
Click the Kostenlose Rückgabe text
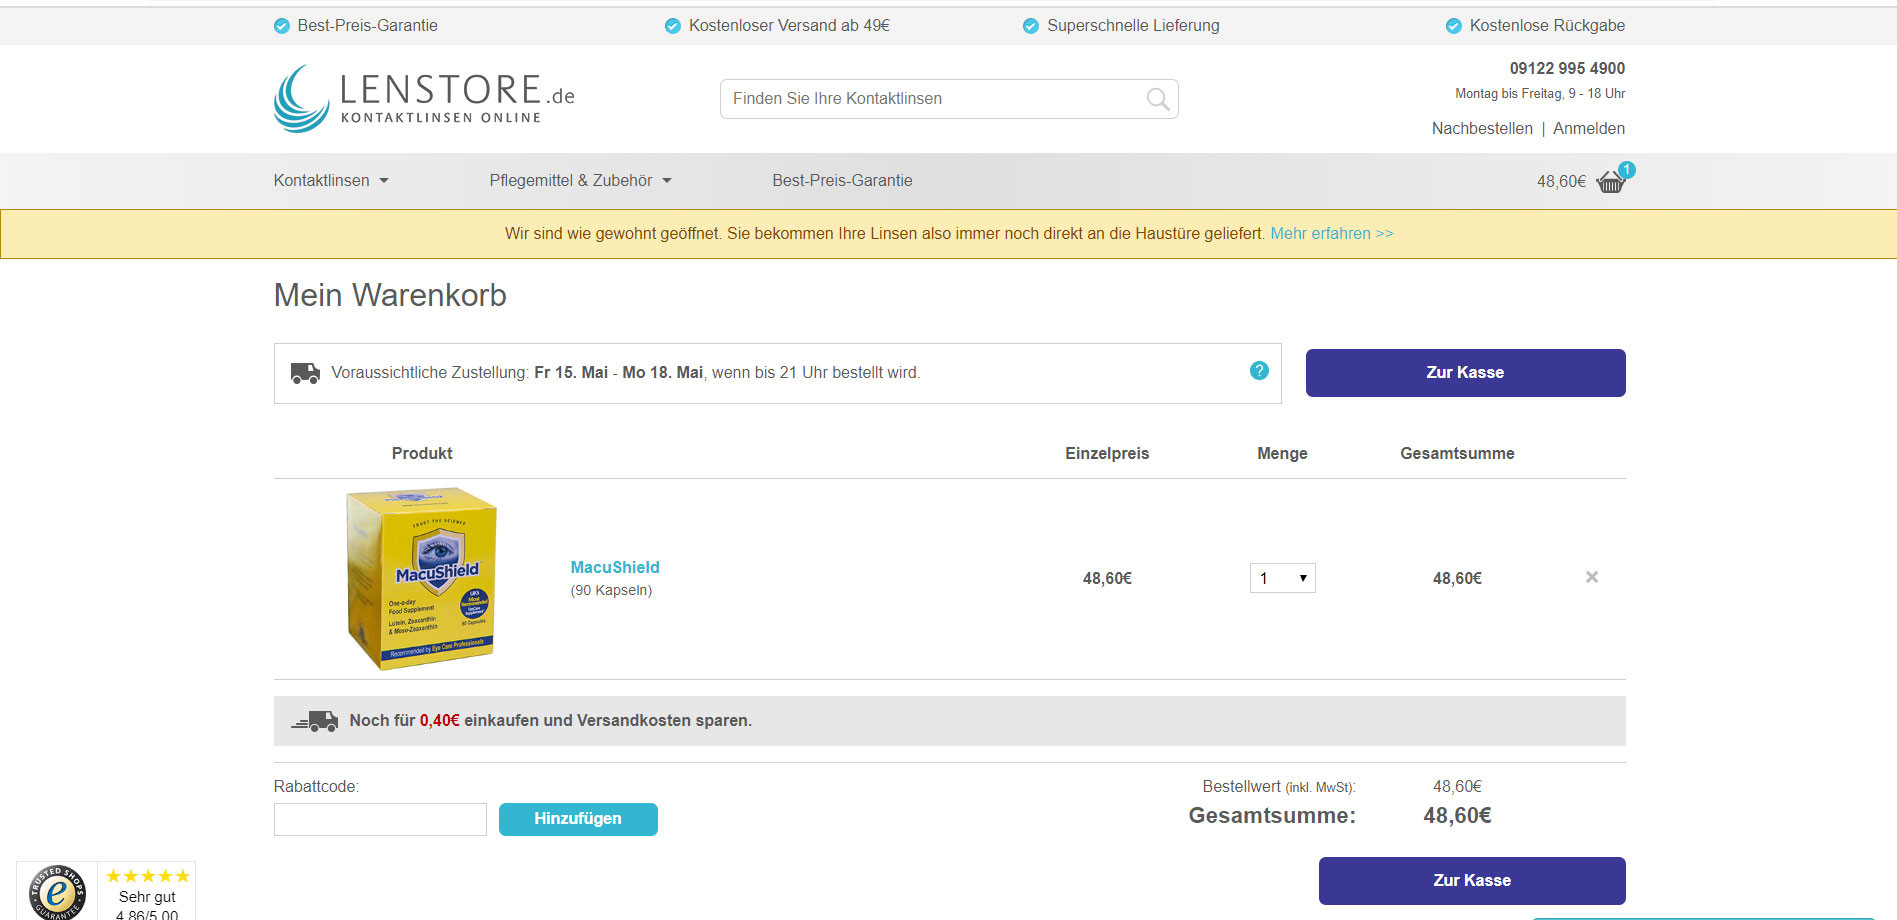(x=1547, y=26)
